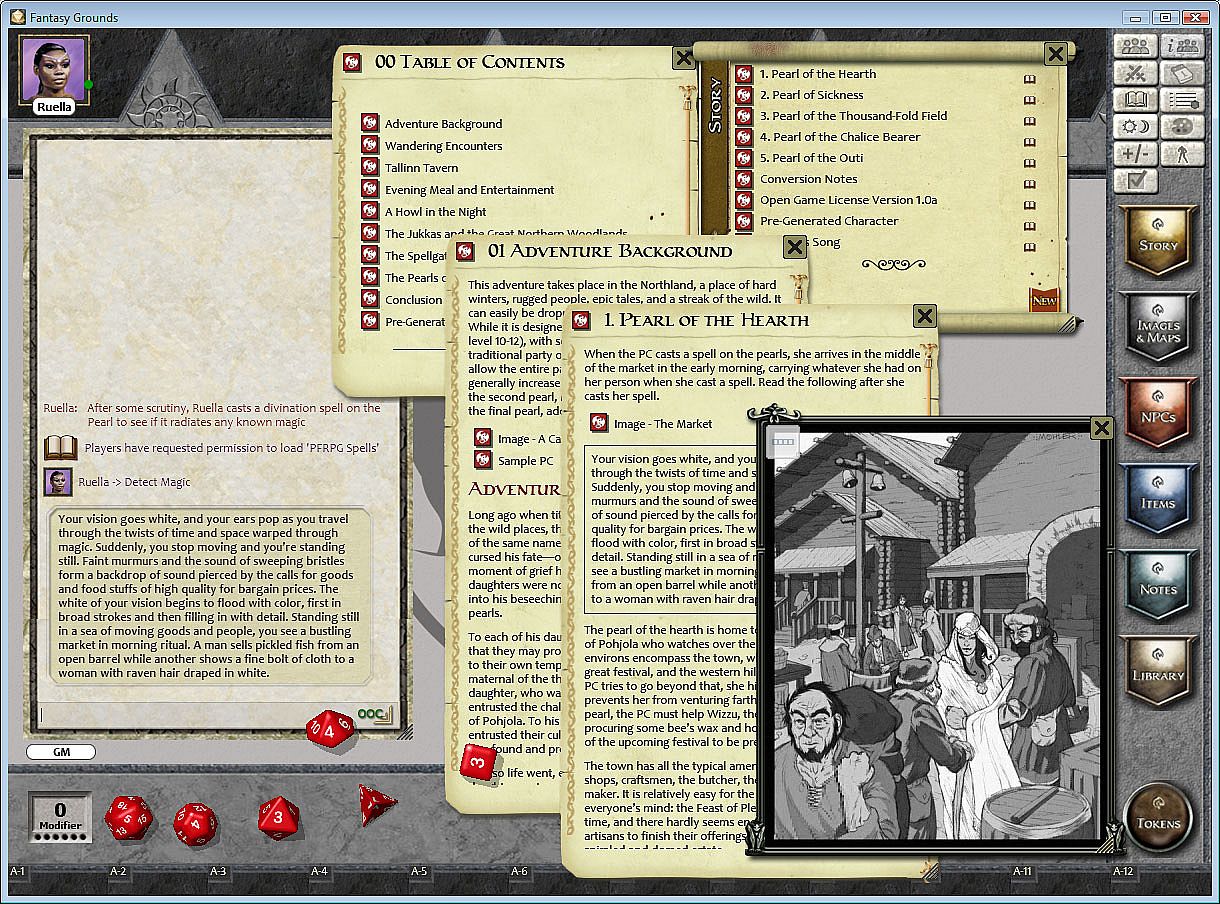The height and width of the screenshot is (904, 1220).
Task: Close the 01 Adventure Background window
Action: point(795,246)
